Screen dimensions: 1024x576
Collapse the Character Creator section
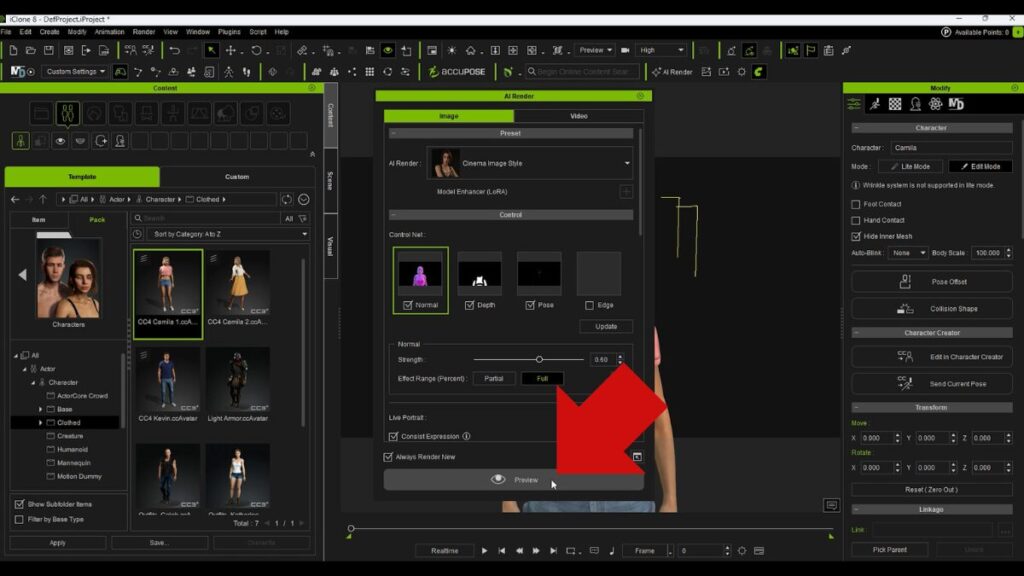[x=856, y=333]
